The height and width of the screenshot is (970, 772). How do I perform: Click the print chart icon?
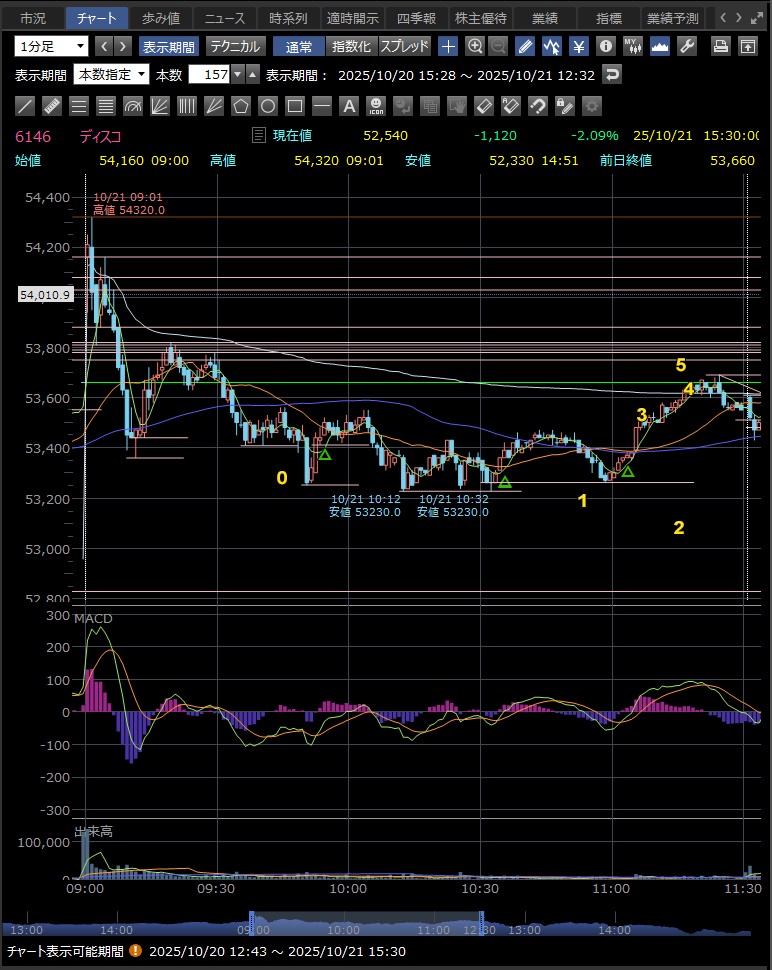point(720,46)
